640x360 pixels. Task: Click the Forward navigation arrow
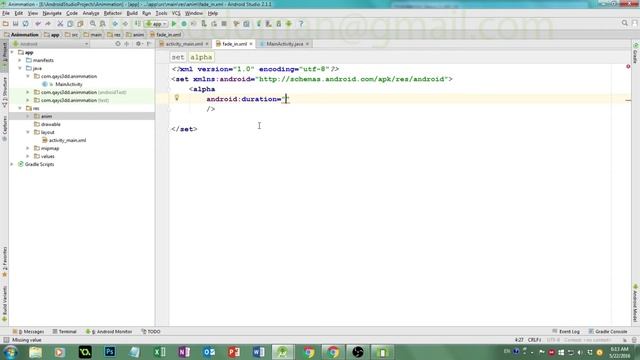[x=125, y=24]
